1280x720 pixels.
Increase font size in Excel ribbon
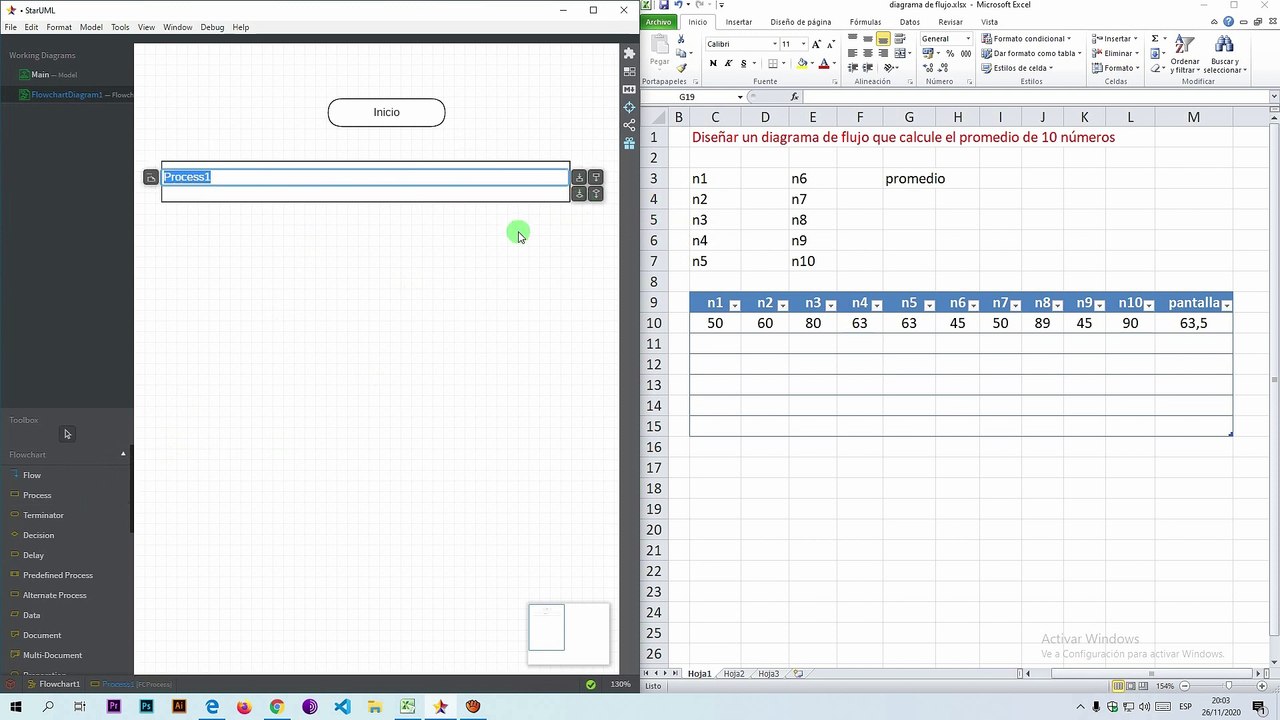[x=817, y=44]
